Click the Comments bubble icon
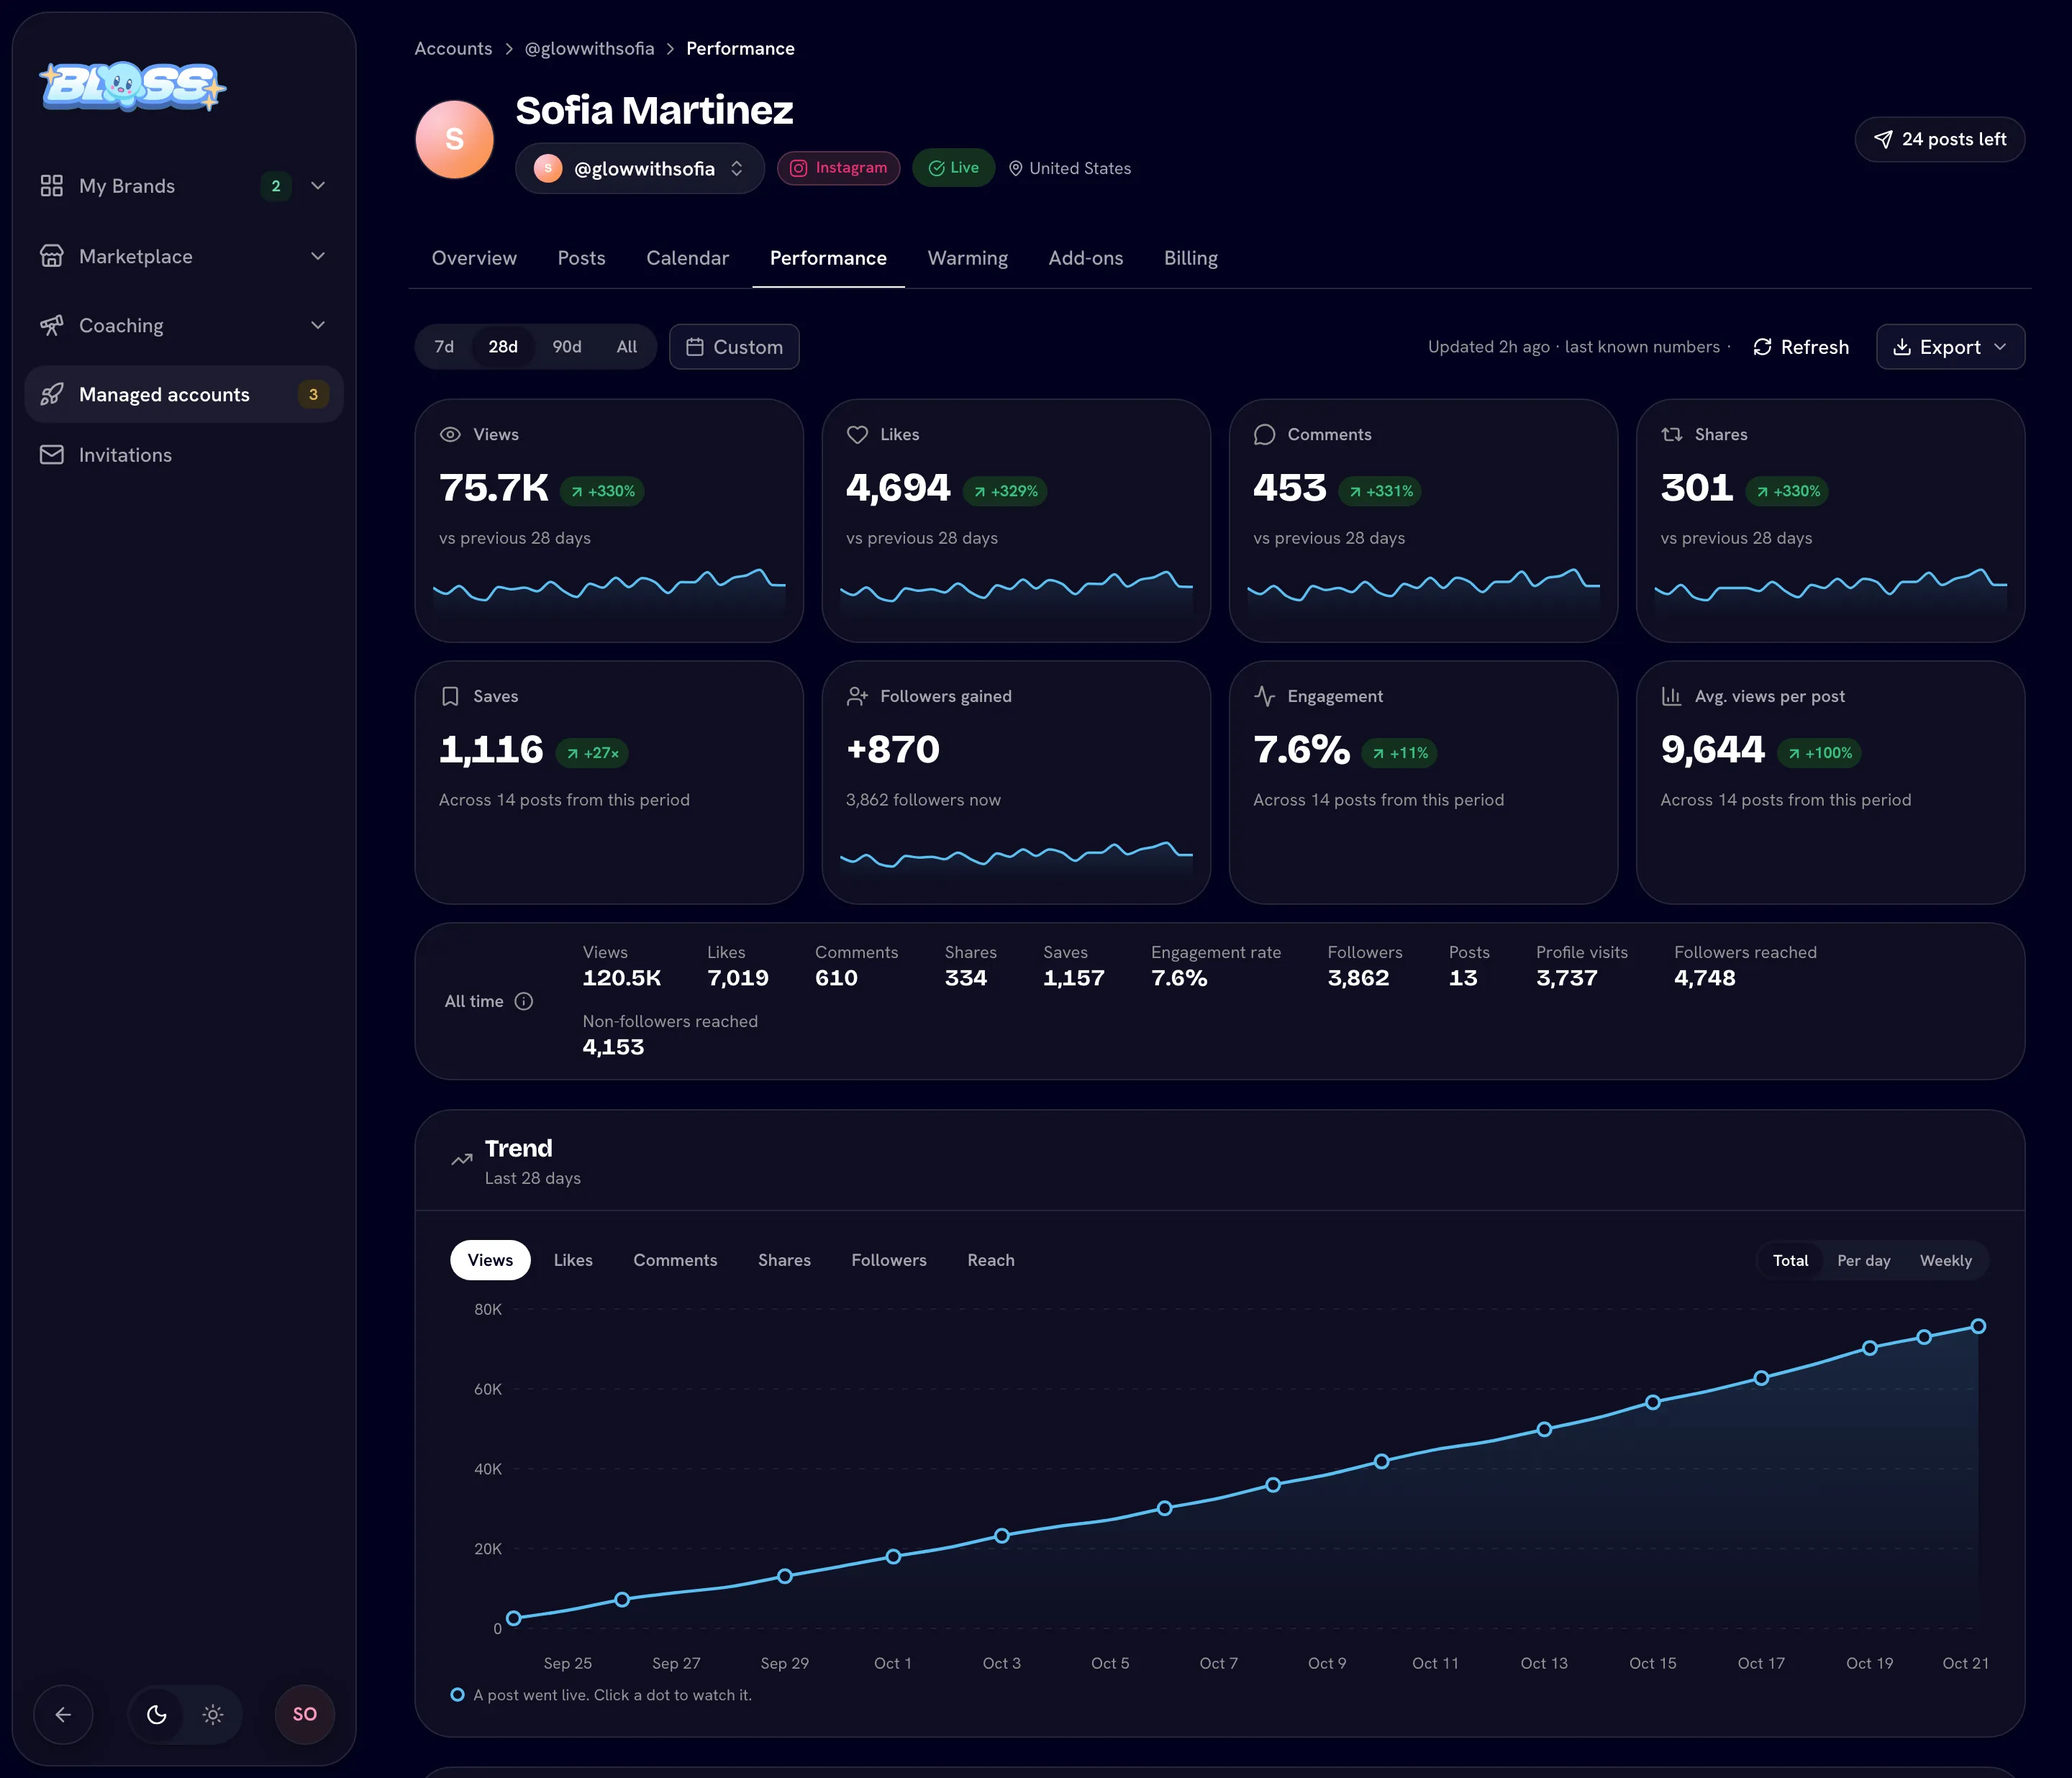2072x1778 pixels. [1264, 434]
